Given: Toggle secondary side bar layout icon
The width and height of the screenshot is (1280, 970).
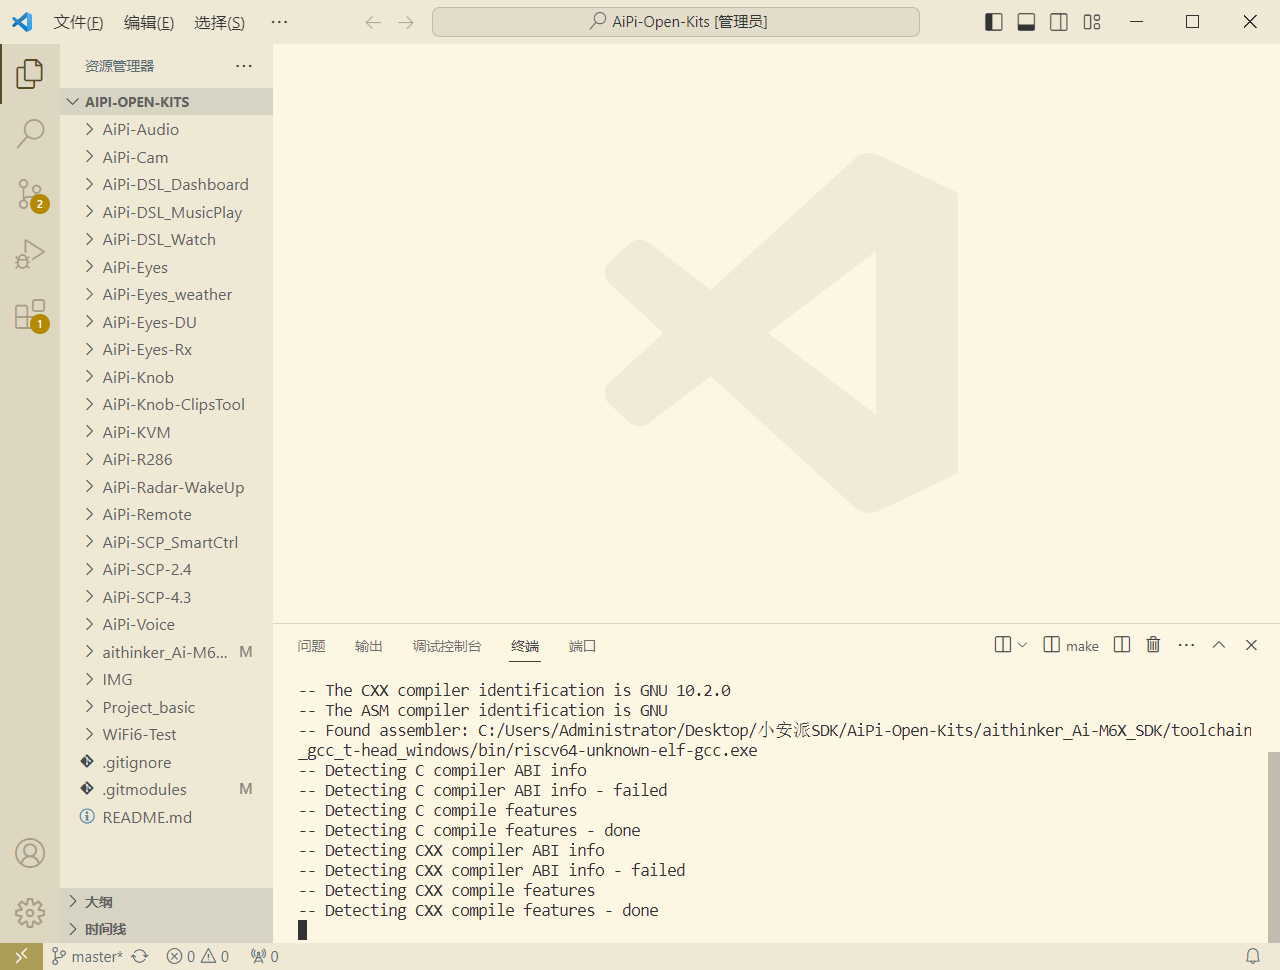Looking at the screenshot, I should [x=1059, y=22].
